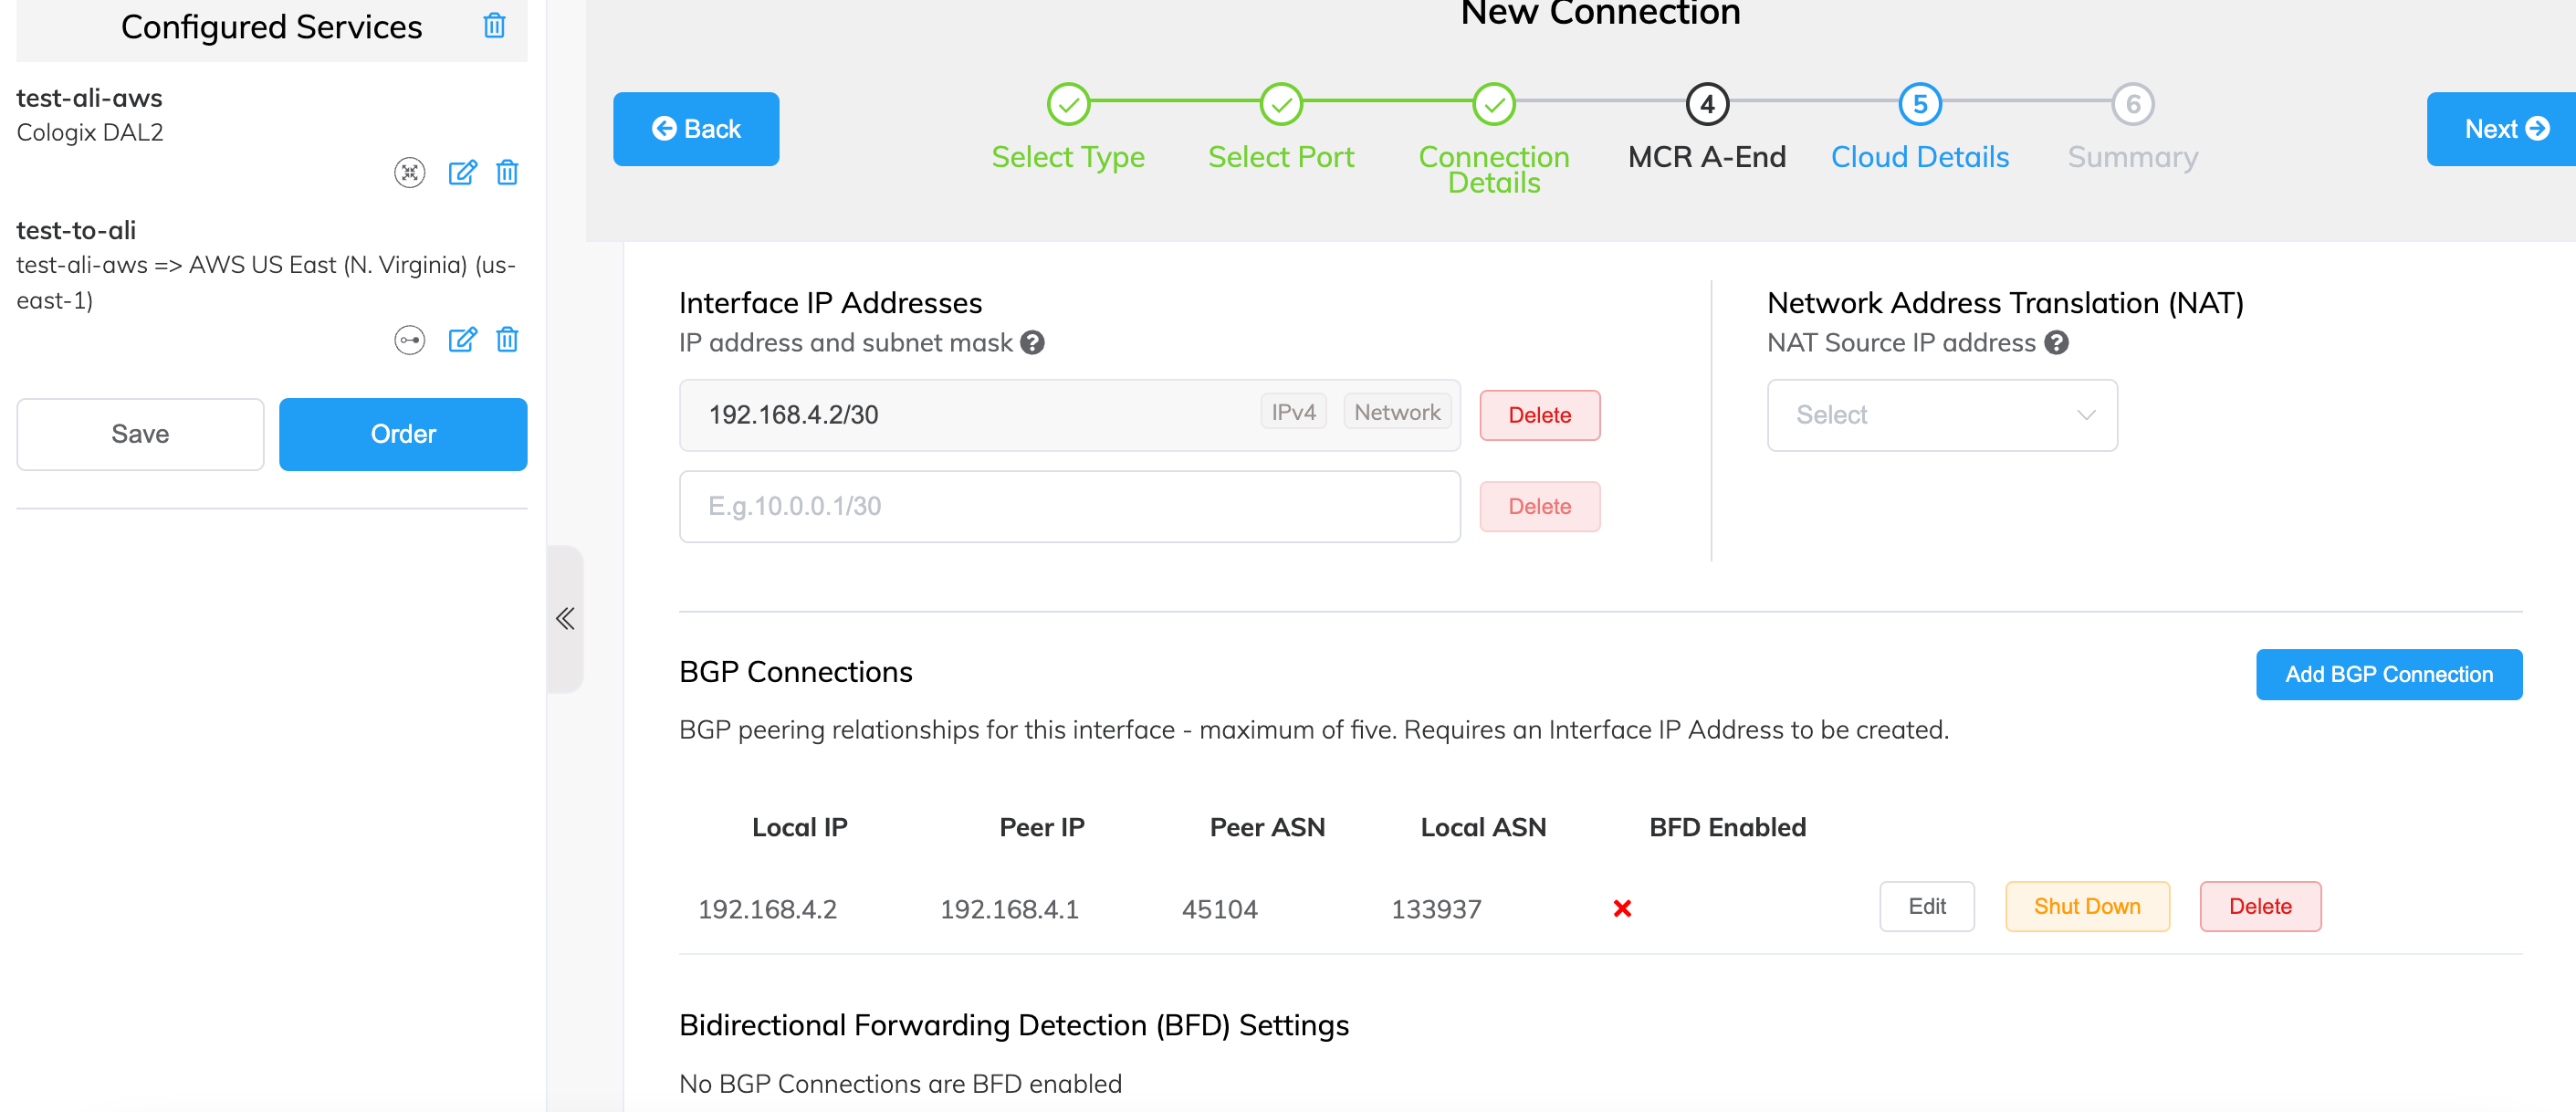Delete the test-to-ali connection via its trash icon
The height and width of the screenshot is (1112, 2576).
tap(507, 340)
